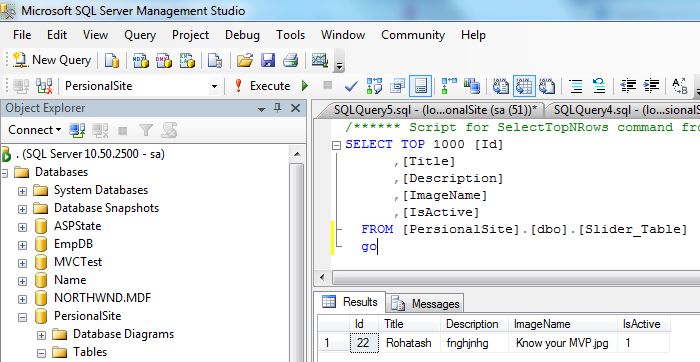Uncomment the selected lines
Screen dimensions: 700x362
click(x=599, y=86)
